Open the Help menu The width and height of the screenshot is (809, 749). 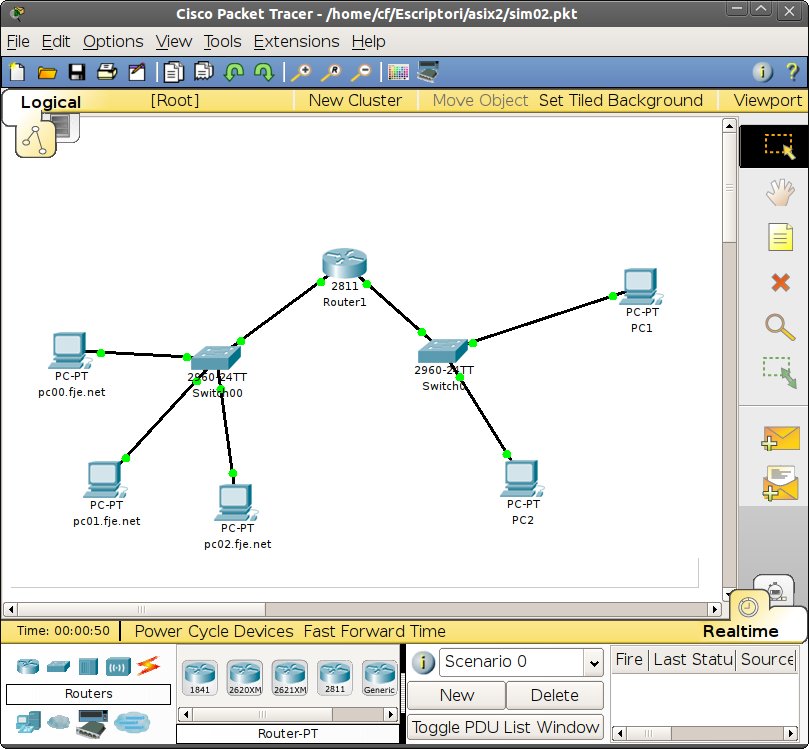[368, 41]
